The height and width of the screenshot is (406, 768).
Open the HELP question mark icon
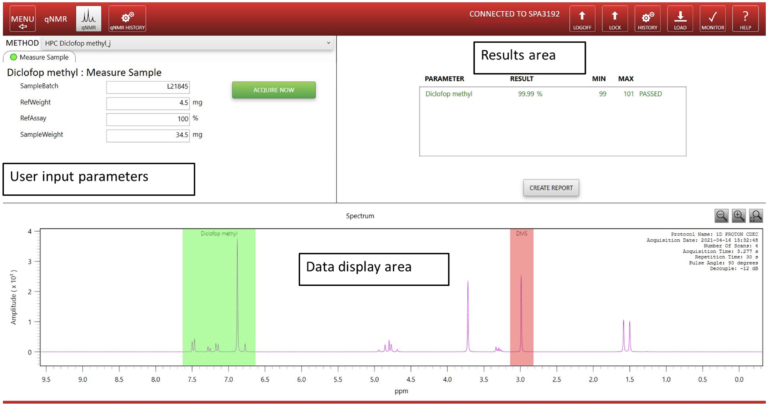tap(745, 19)
